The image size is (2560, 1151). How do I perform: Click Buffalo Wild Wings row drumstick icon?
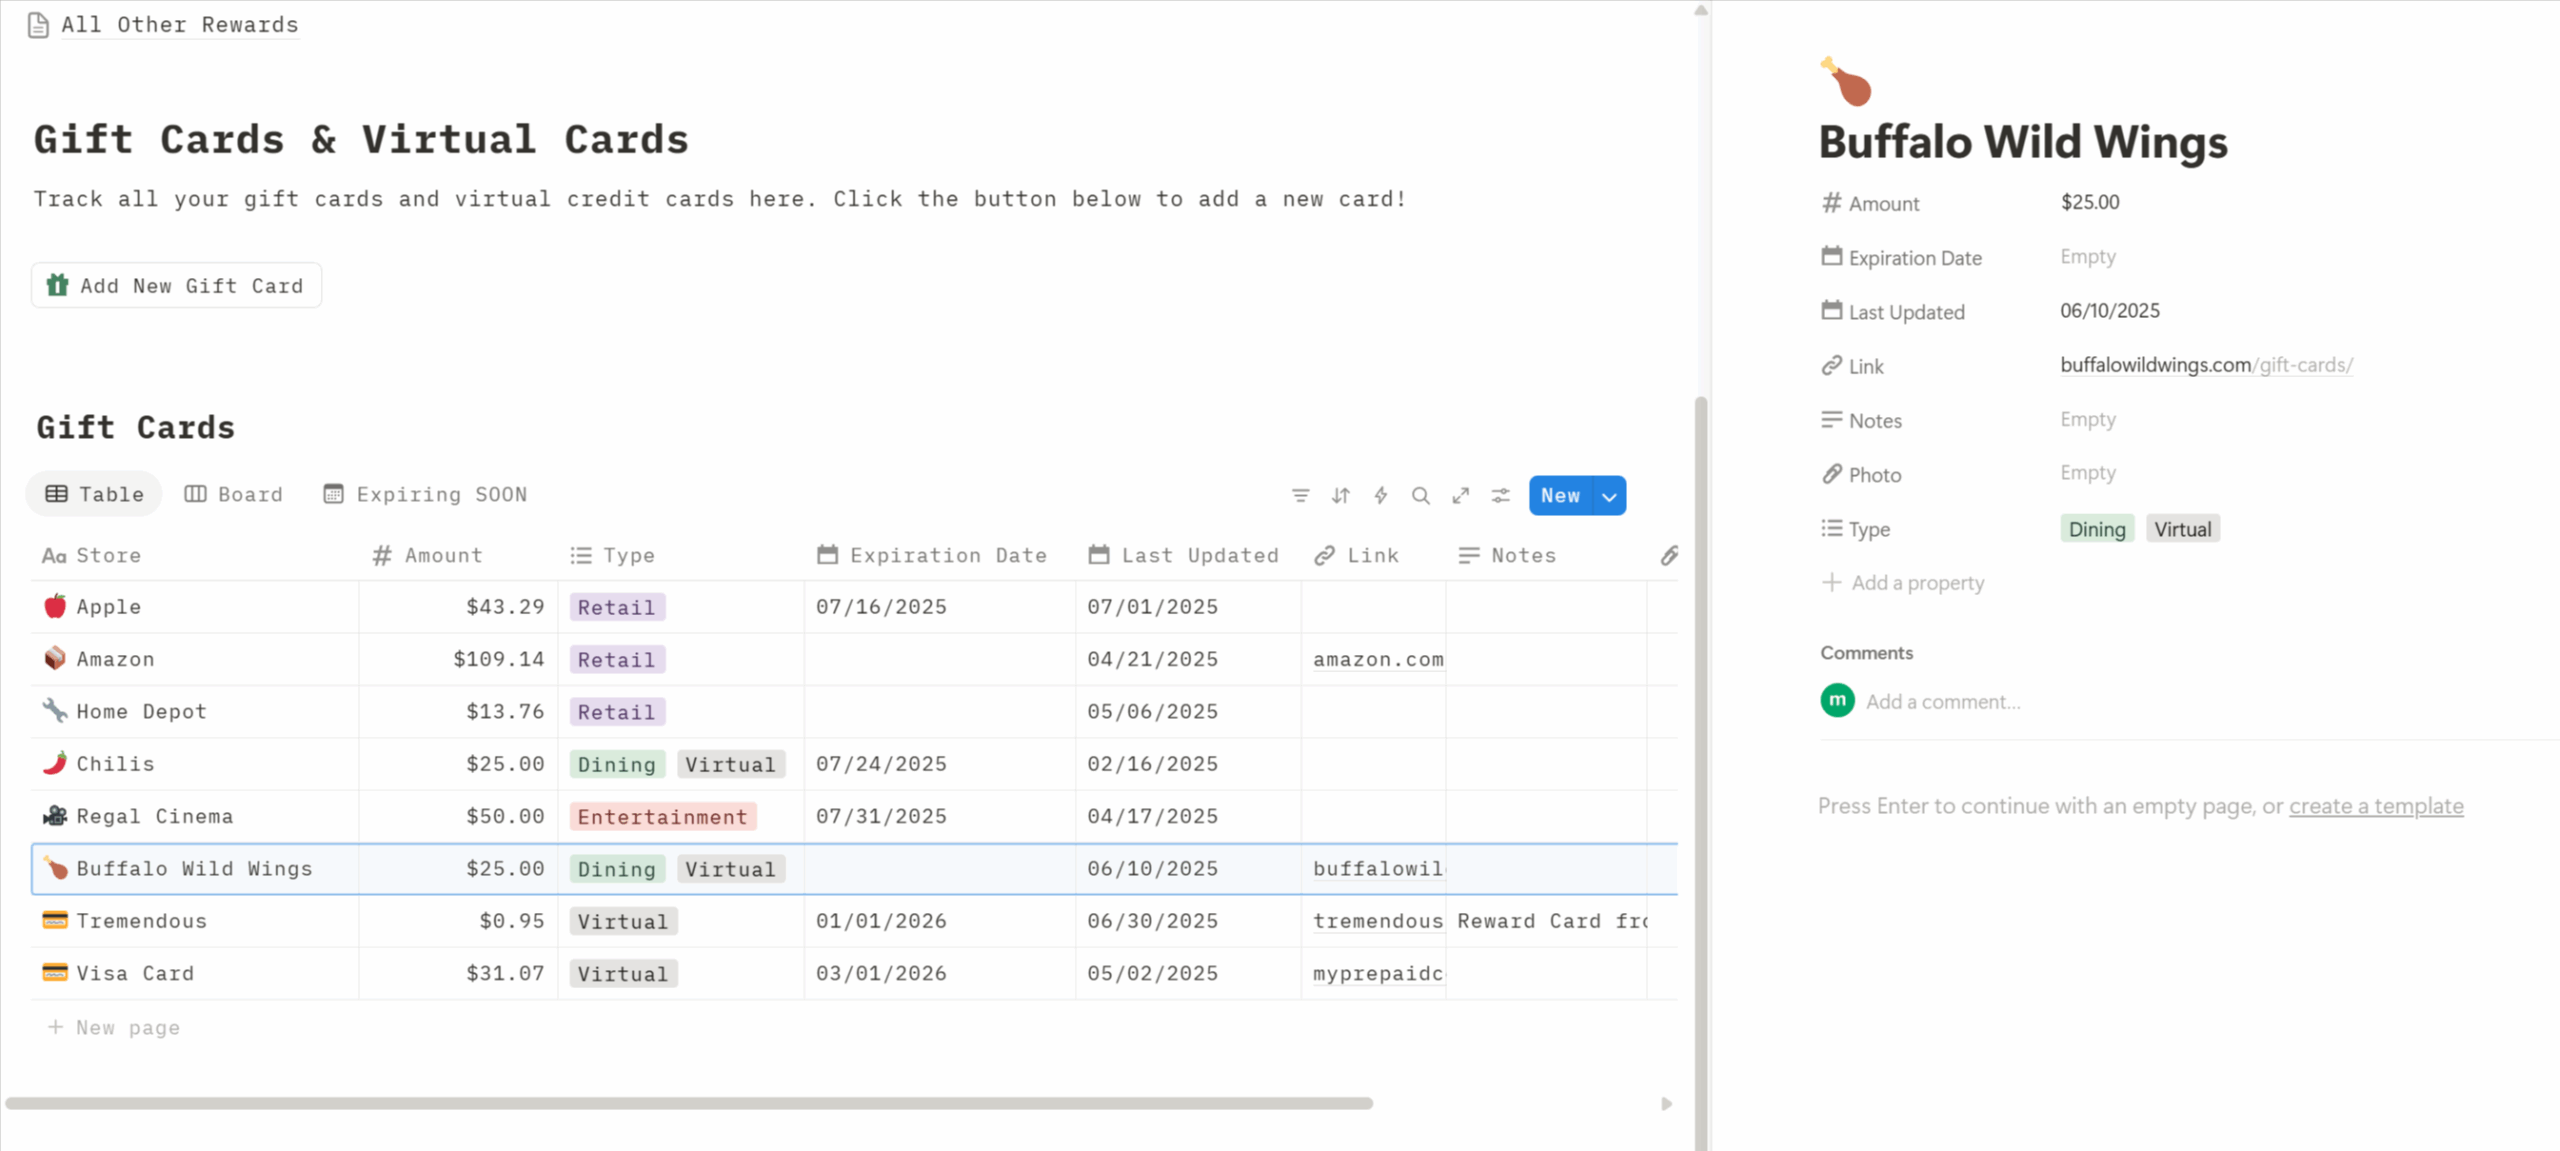point(55,868)
